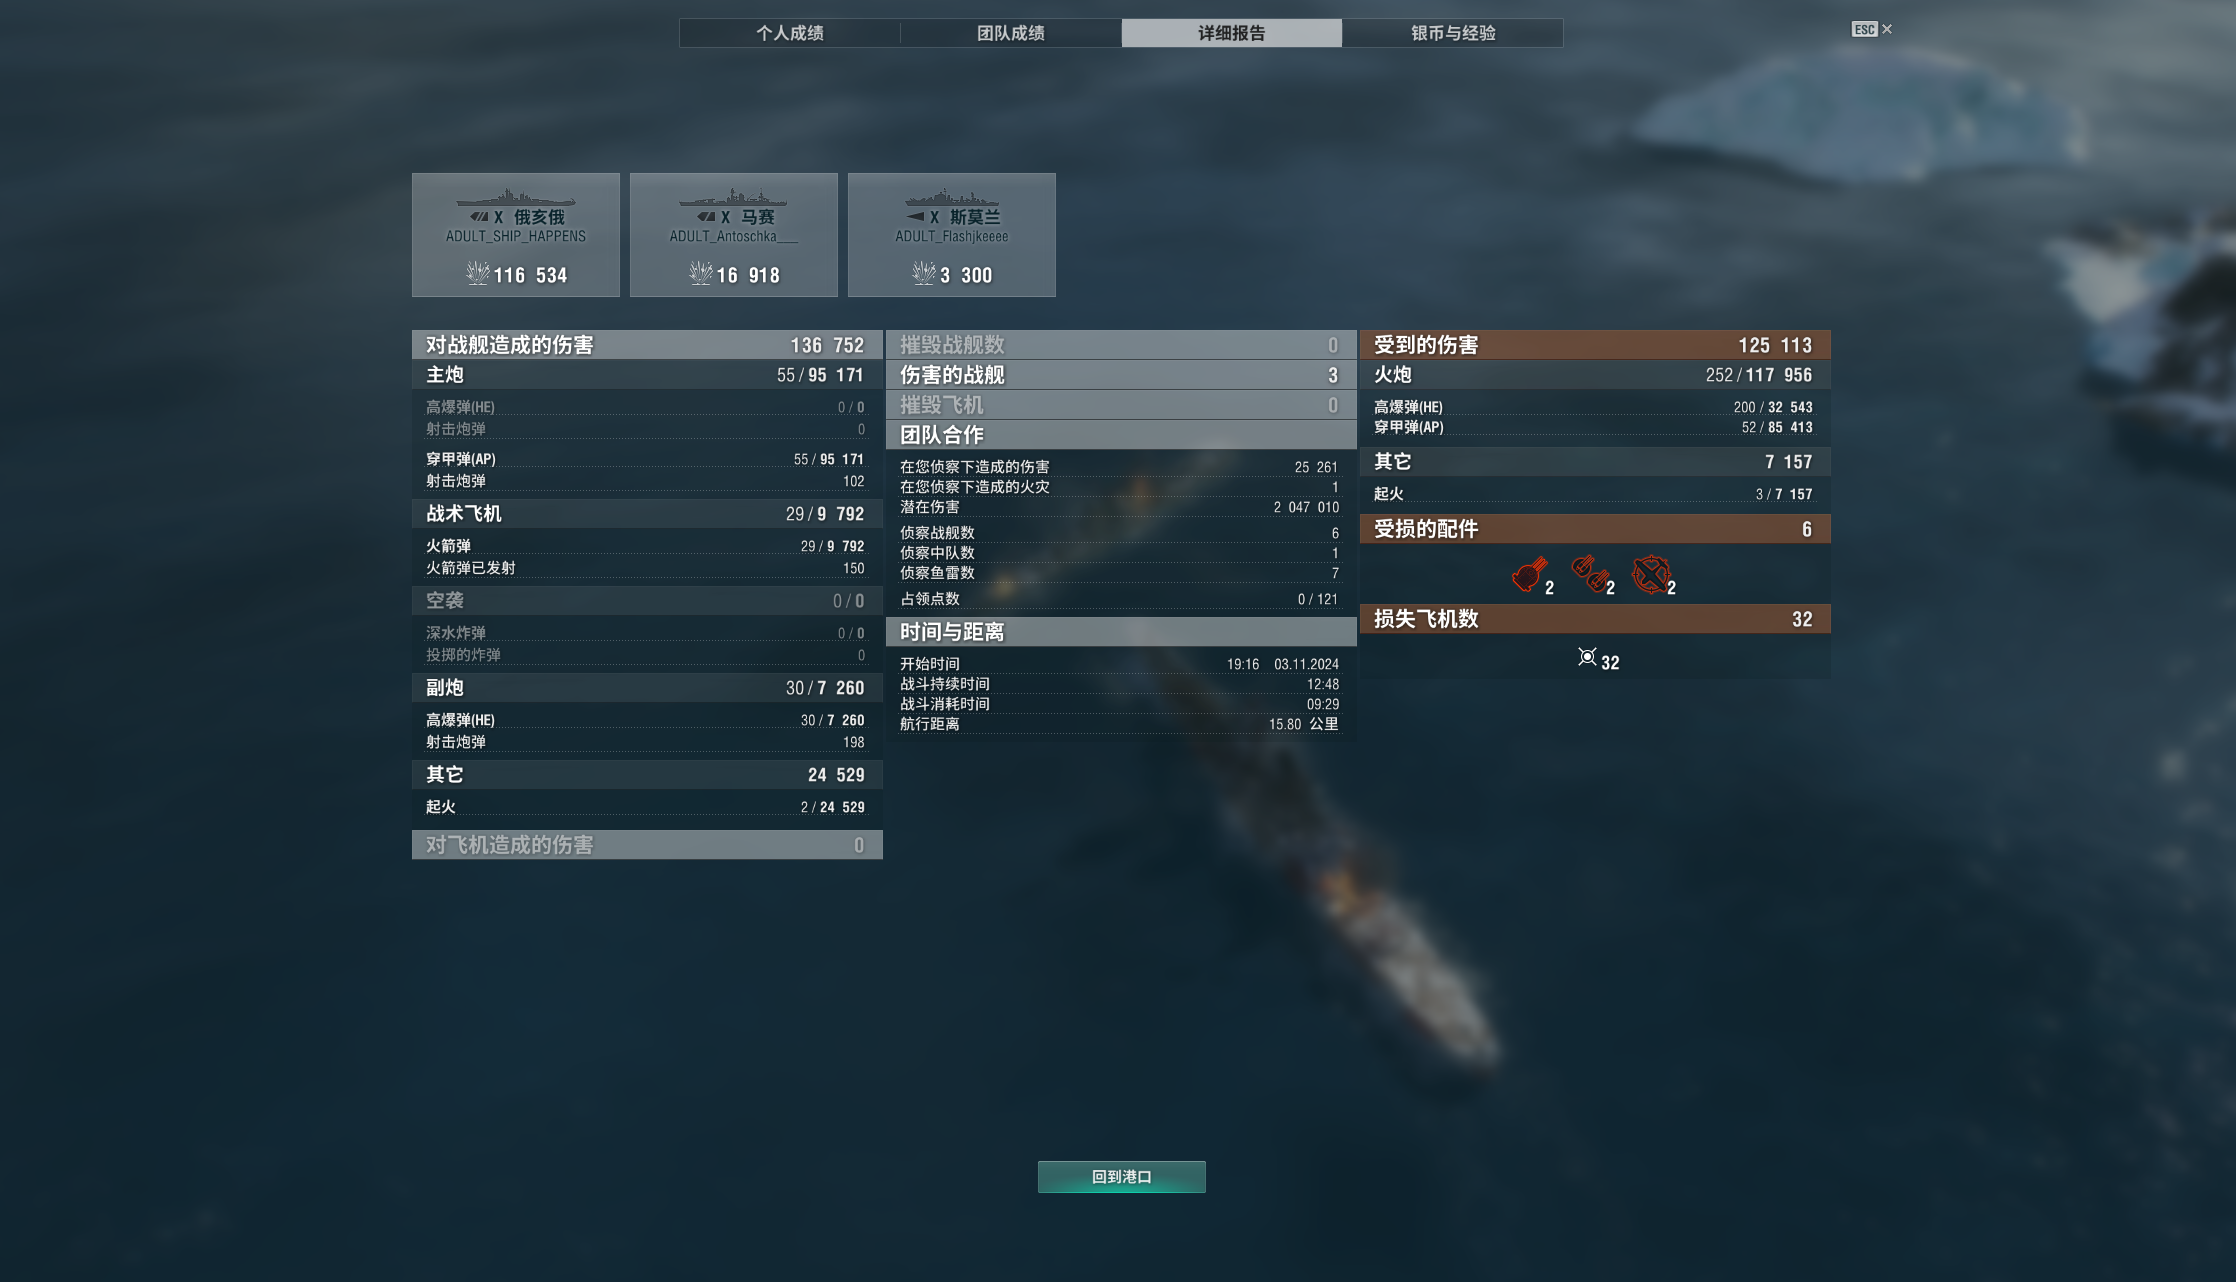Screen dimensions: 2236x1282
Task: Click the 回到港口 button
Action: [x=1121, y=1177]
